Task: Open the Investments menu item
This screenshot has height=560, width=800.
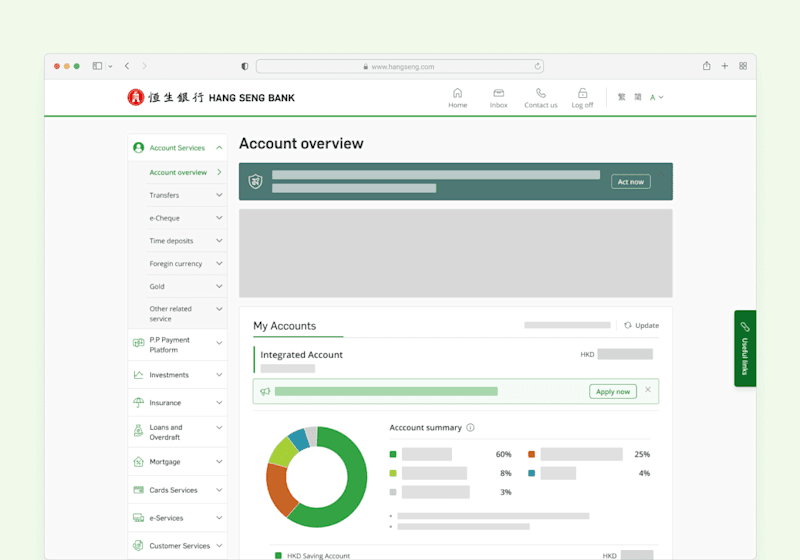Action: pyautogui.click(x=177, y=375)
